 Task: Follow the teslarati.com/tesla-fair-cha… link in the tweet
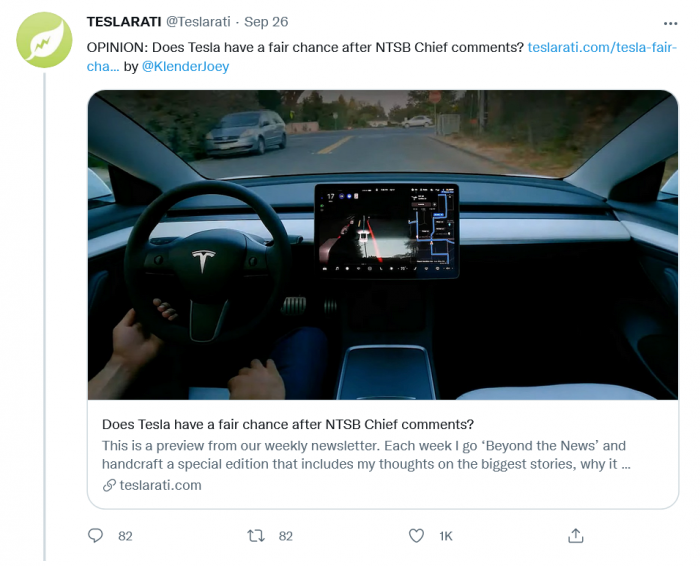[611, 47]
